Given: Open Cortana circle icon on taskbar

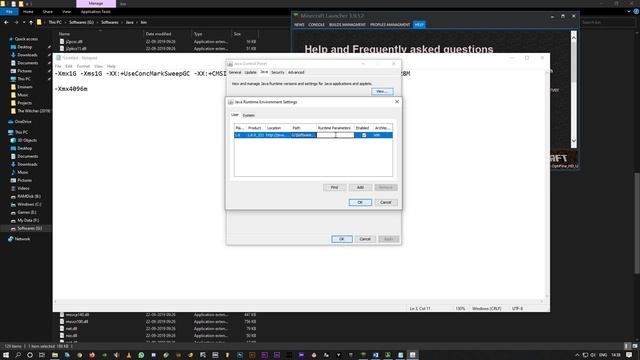Looking at the screenshot, I should [x=30, y=355].
